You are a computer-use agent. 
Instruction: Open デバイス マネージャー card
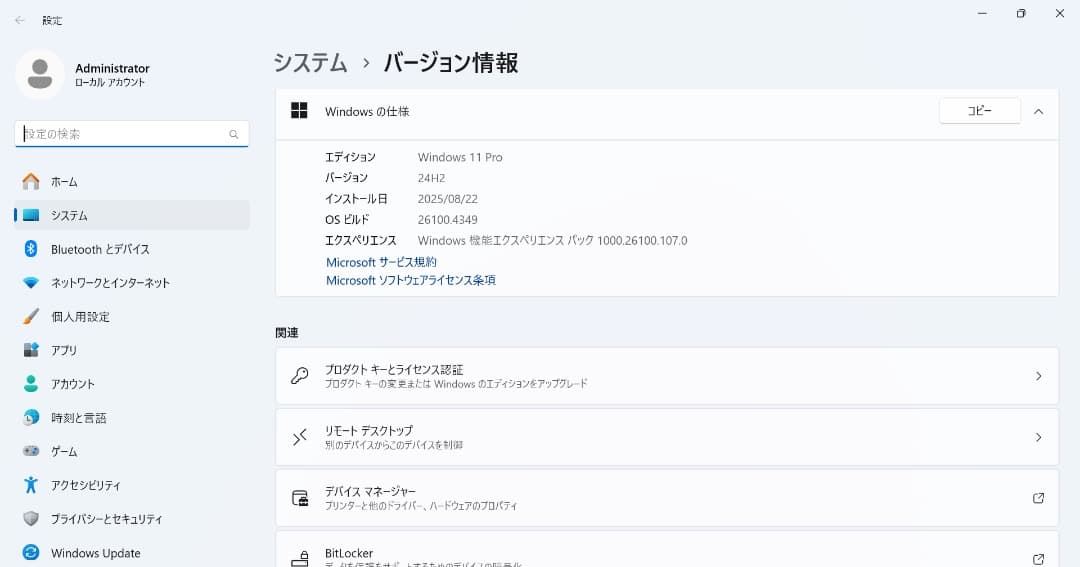[667, 498]
